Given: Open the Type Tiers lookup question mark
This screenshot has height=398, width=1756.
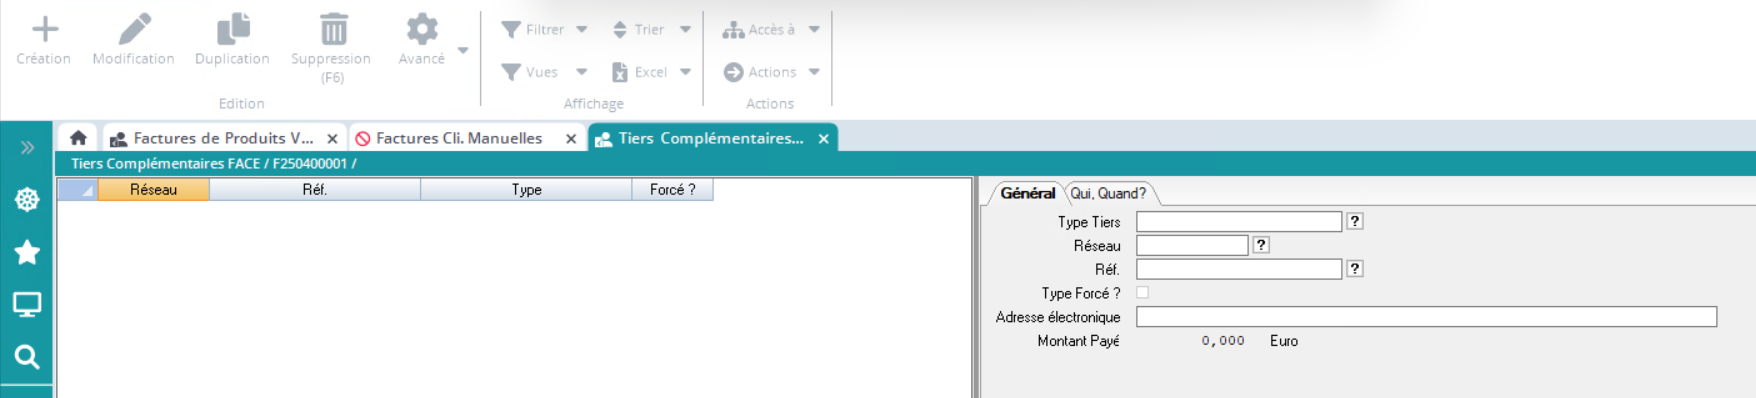Looking at the screenshot, I should [1355, 221].
